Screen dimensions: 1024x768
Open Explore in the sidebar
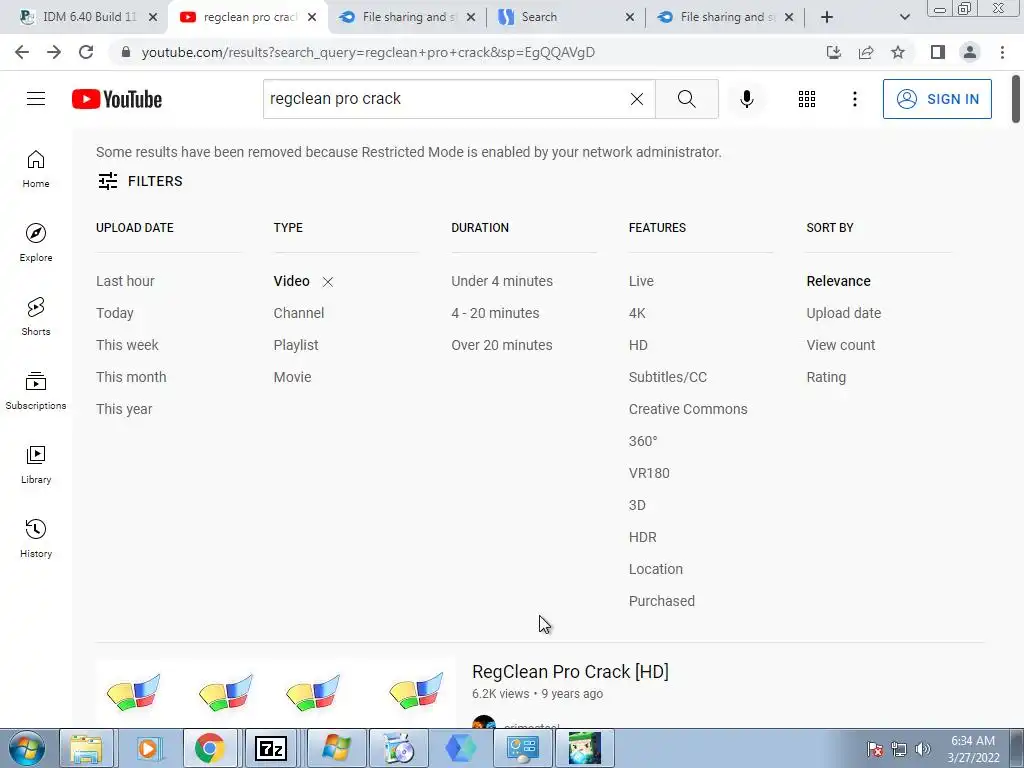[36, 243]
